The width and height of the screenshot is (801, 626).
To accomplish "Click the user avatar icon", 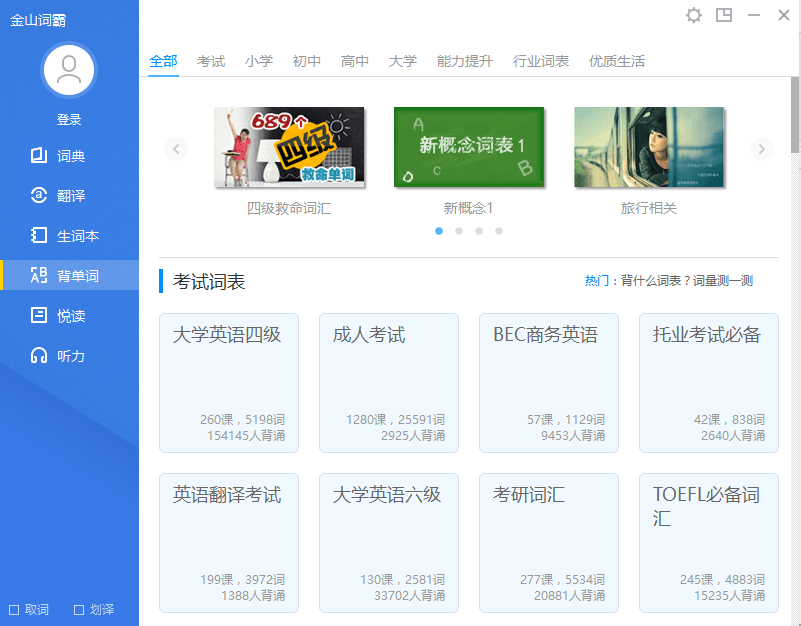I will pos(69,70).
